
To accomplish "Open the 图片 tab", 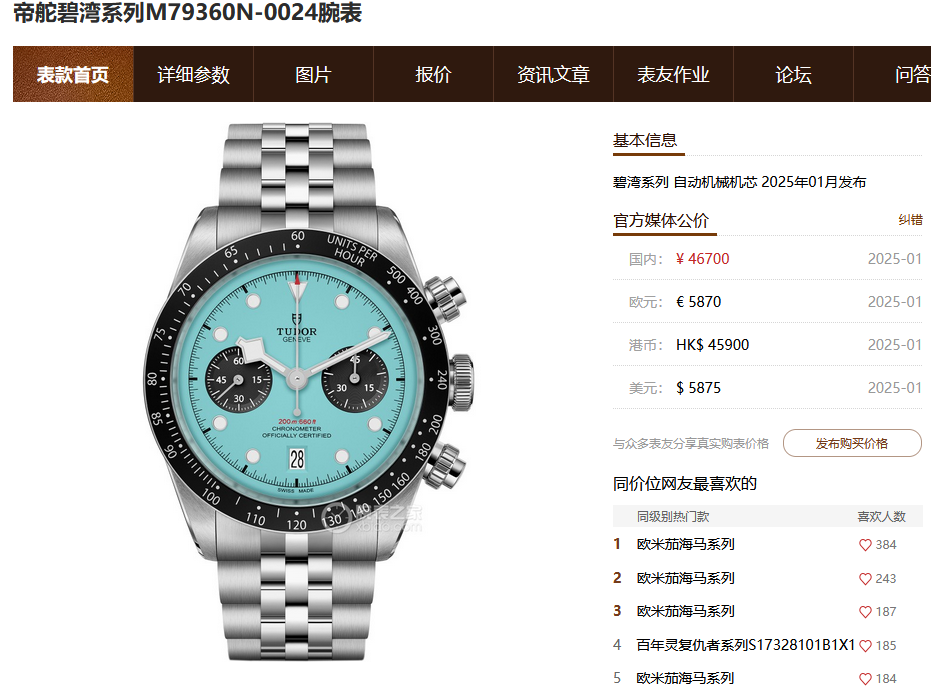I will coord(314,74).
